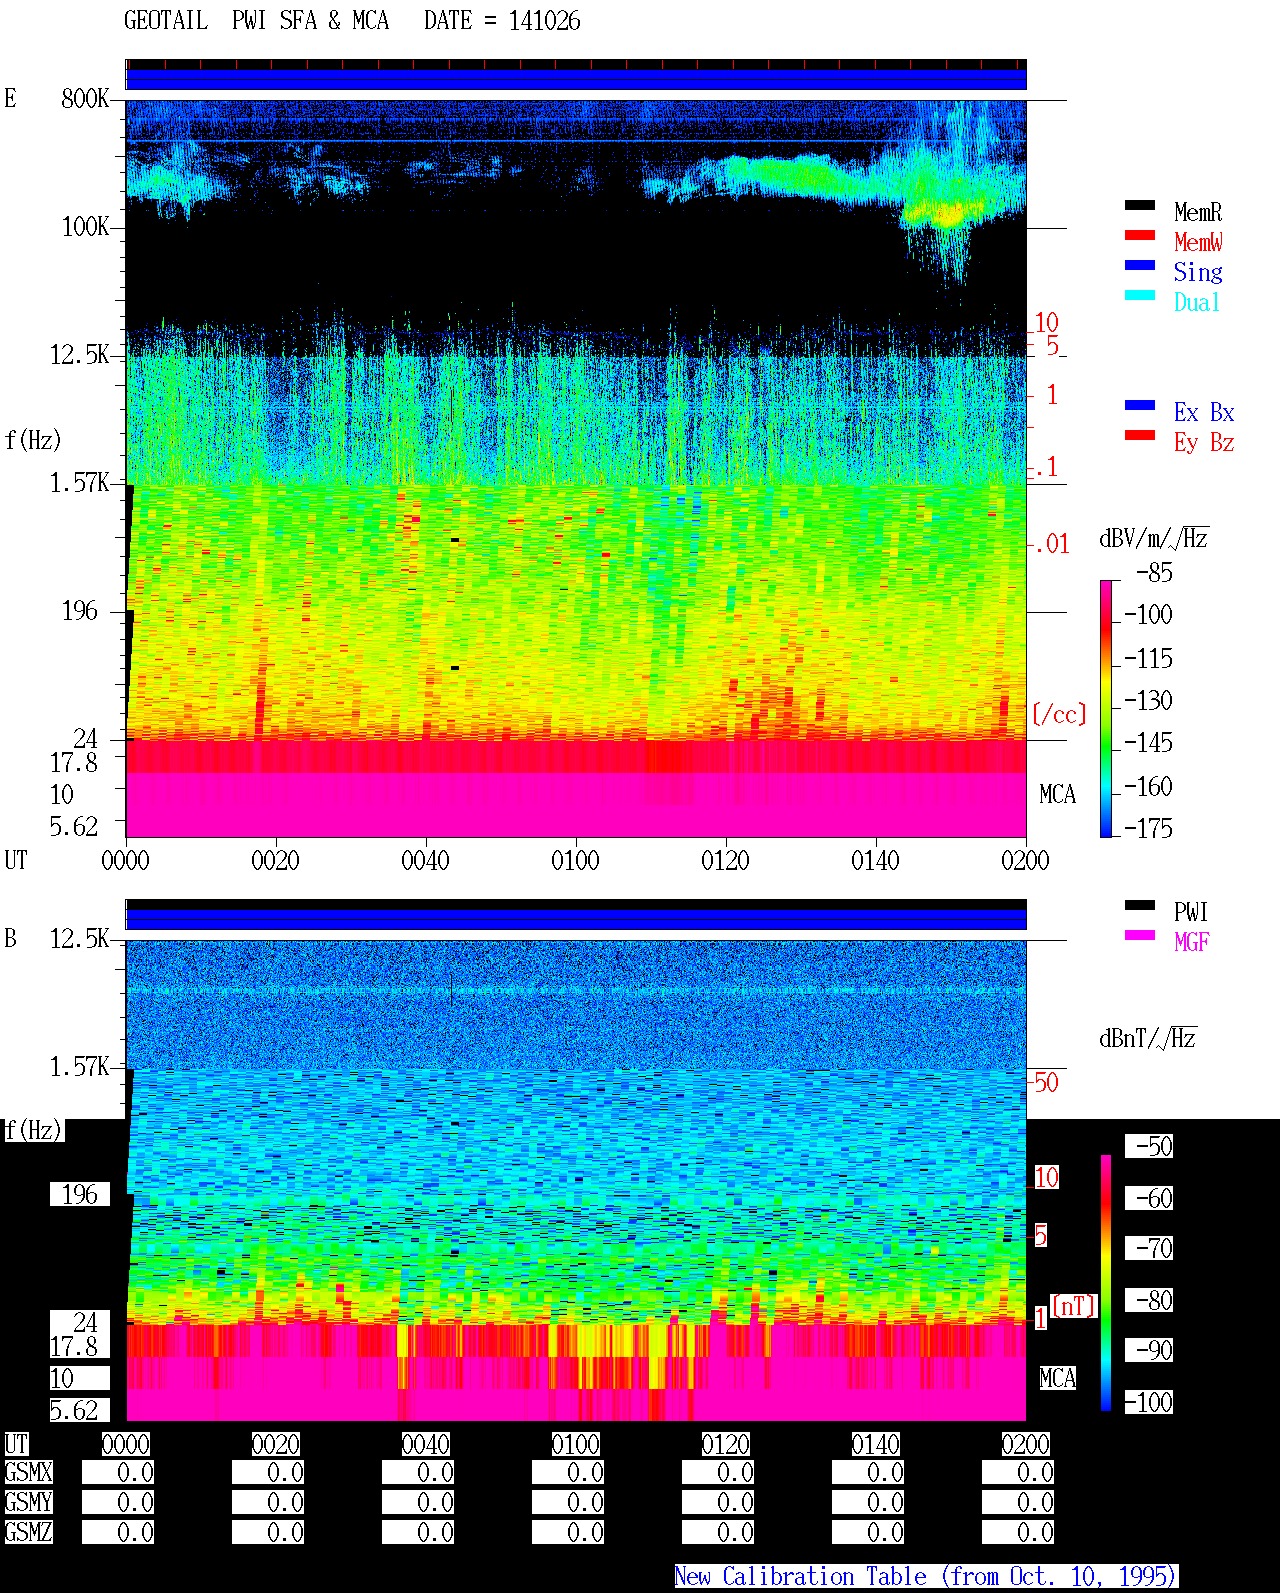
Task: Click the dBnT magnetic color scale bar
Action: tap(1106, 1283)
